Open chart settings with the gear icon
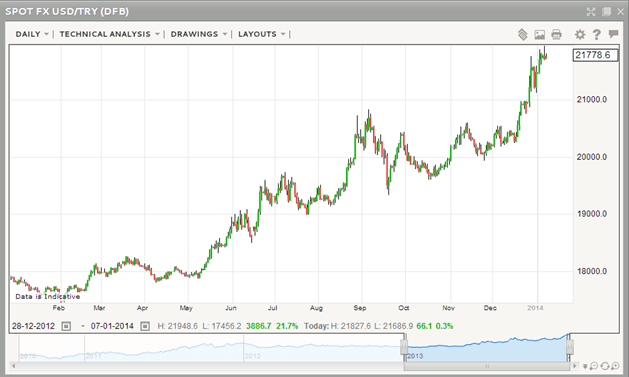This screenshot has height=377, width=629. click(580, 34)
